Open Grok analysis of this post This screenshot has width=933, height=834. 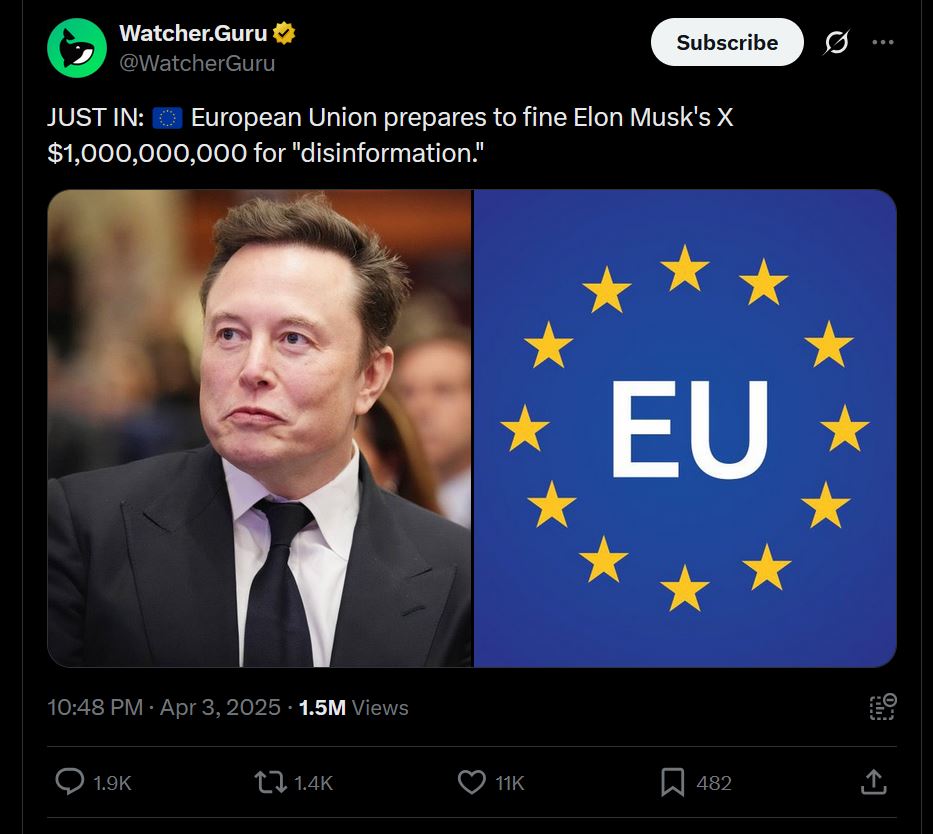pos(838,42)
